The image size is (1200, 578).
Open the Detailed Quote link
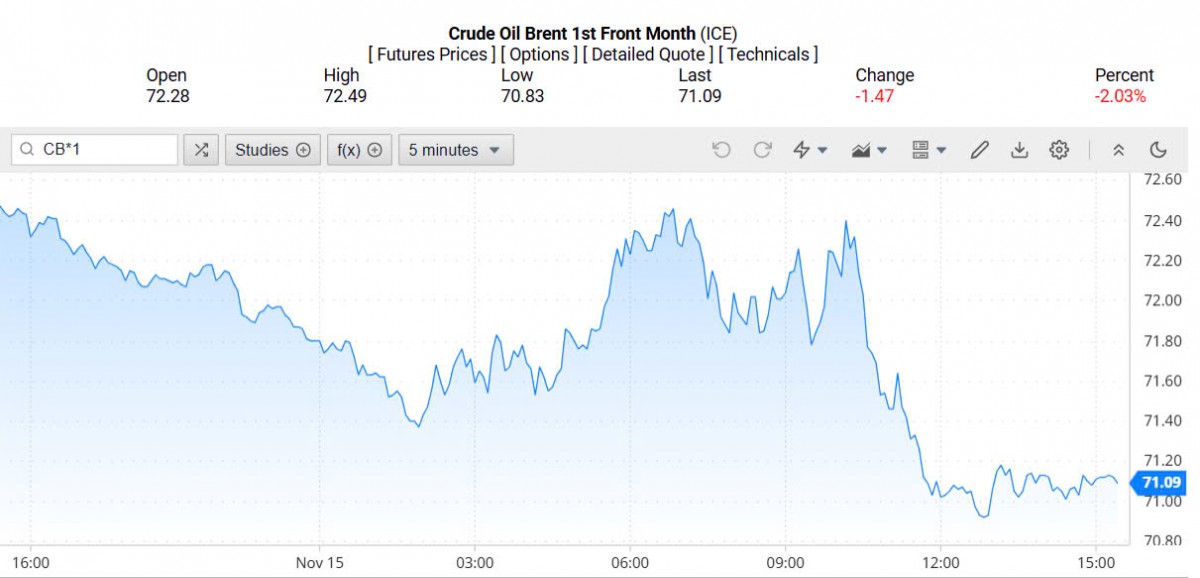click(x=649, y=54)
